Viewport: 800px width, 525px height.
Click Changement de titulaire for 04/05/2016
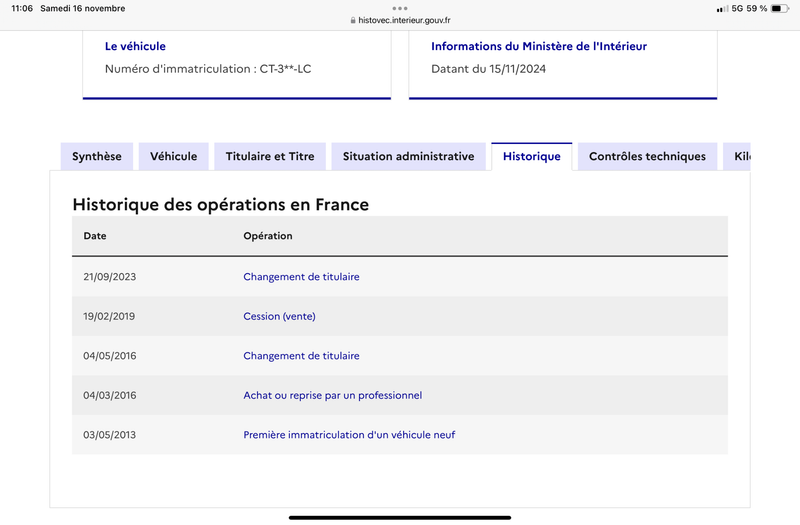(301, 356)
